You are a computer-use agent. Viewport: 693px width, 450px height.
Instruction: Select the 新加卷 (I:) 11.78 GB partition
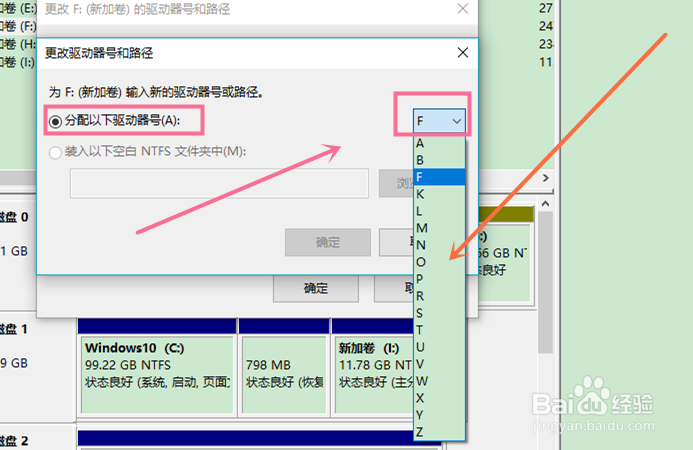(x=374, y=375)
